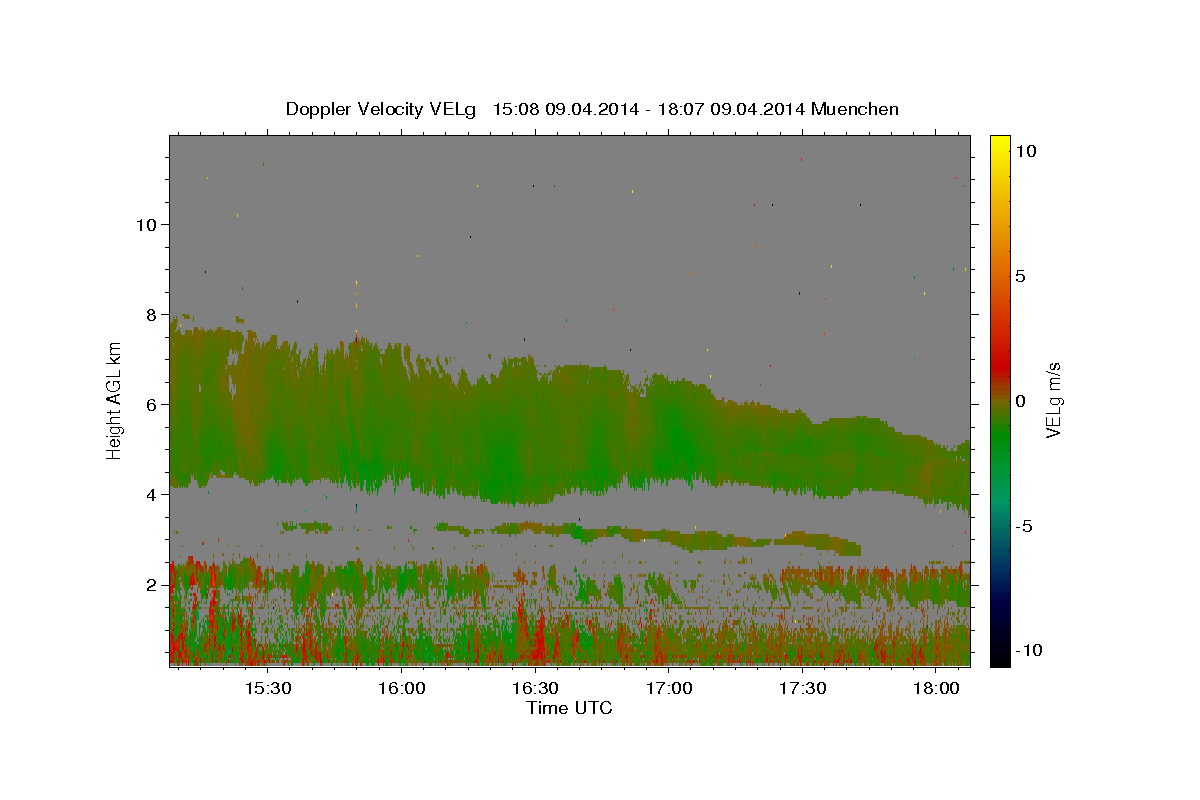Image resolution: width=1200 pixels, height=800 pixels.
Task: Click the 17:30 time tick label
Action: (x=802, y=689)
